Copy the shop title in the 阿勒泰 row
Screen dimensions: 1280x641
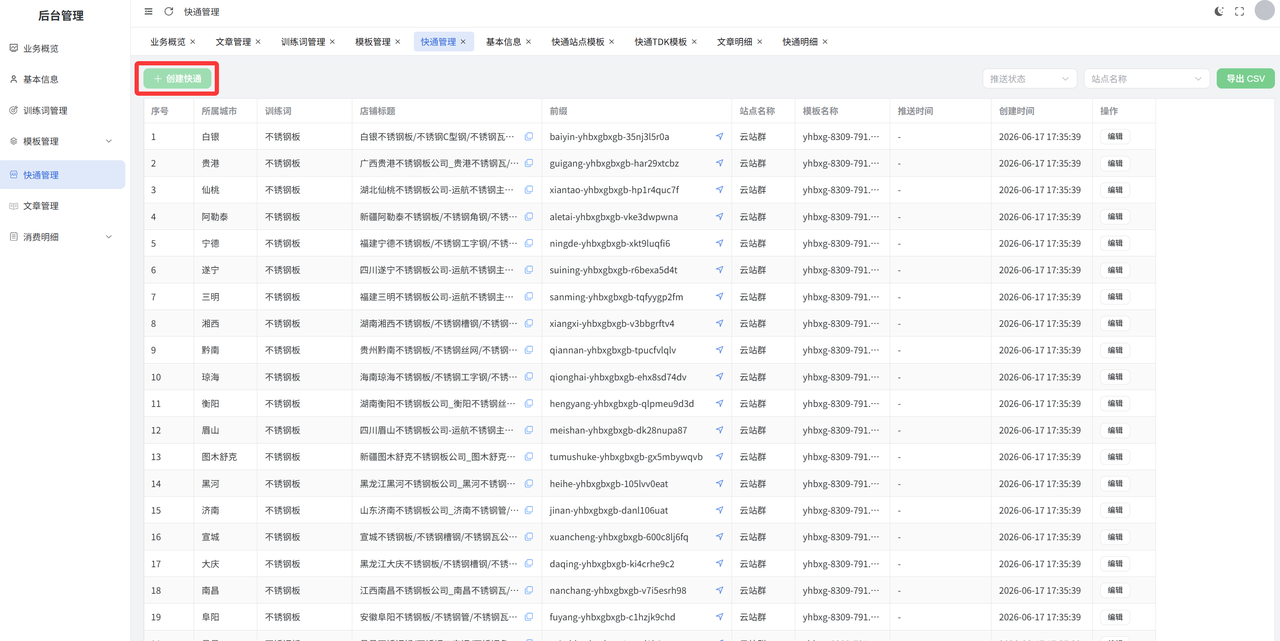529,217
